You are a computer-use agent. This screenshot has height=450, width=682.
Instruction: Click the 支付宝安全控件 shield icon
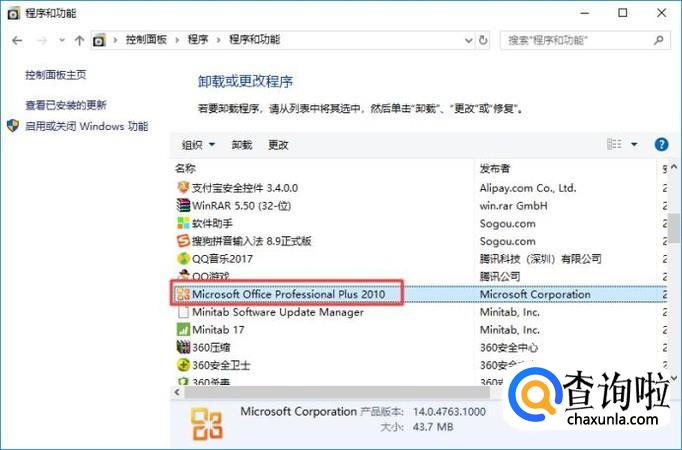183,187
